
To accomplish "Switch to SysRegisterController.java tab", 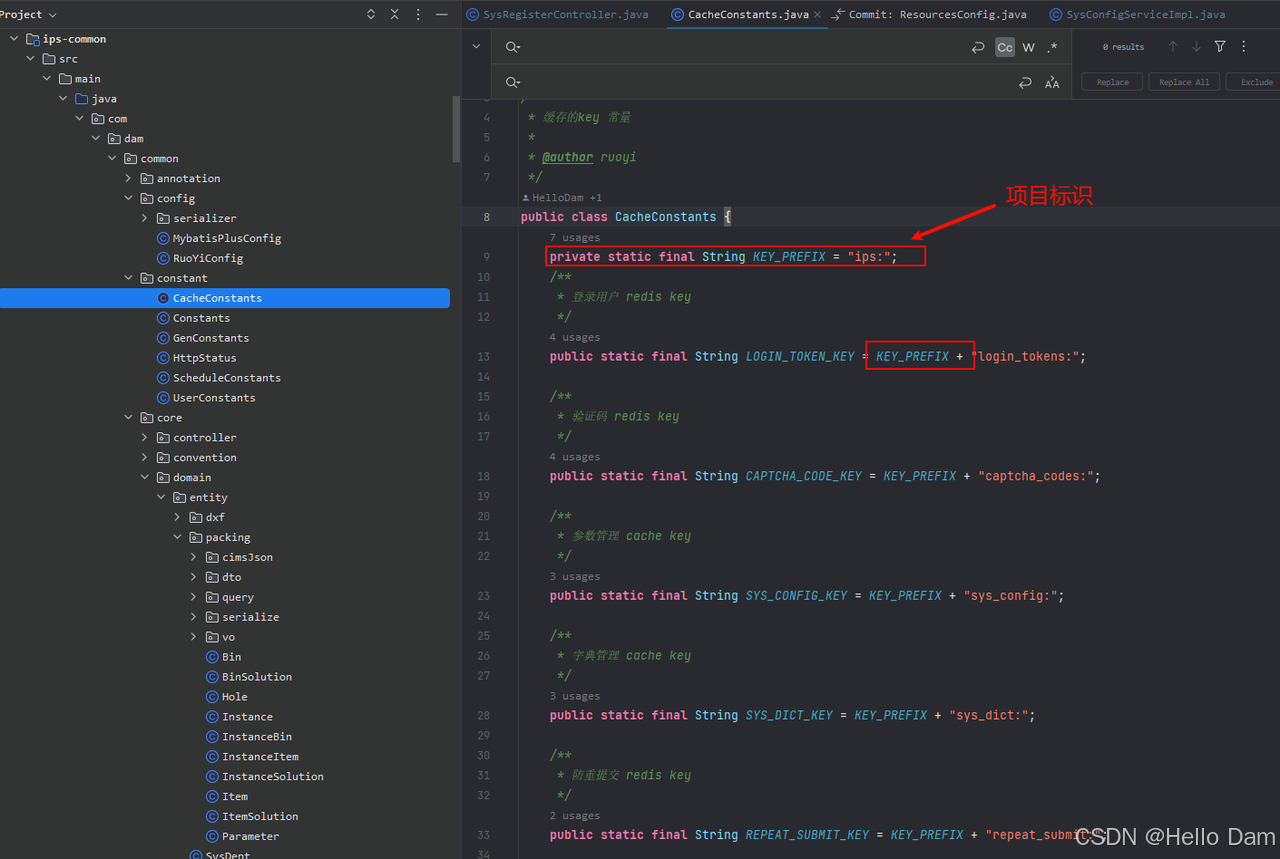I will [x=557, y=14].
